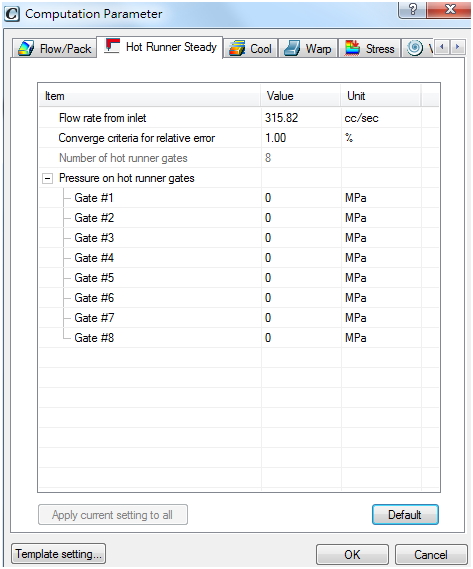473x569 pixels.
Task: Reset values with the Default button
Action: coord(405,514)
